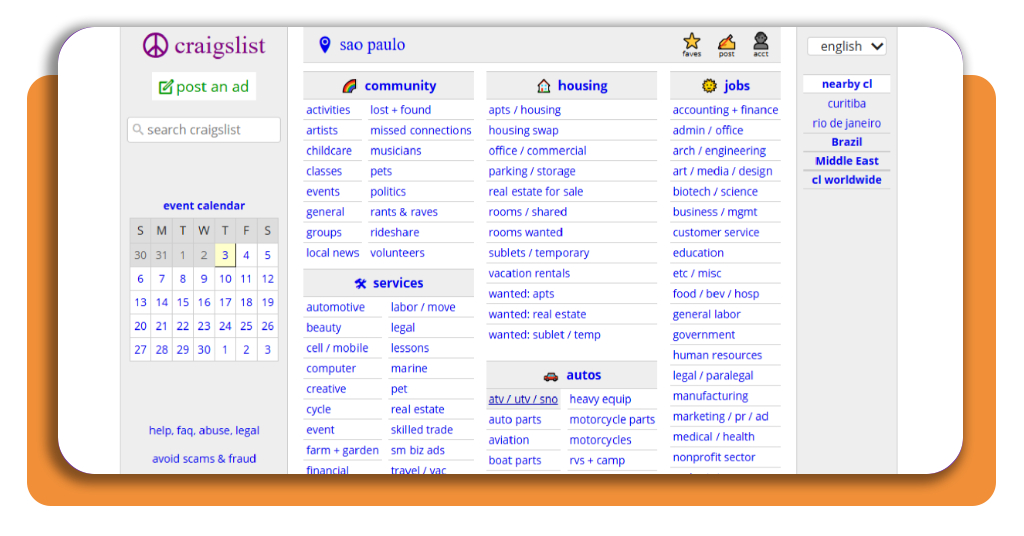Open wanted: sublet / temp link
1024x536 pixels.
(x=545, y=334)
